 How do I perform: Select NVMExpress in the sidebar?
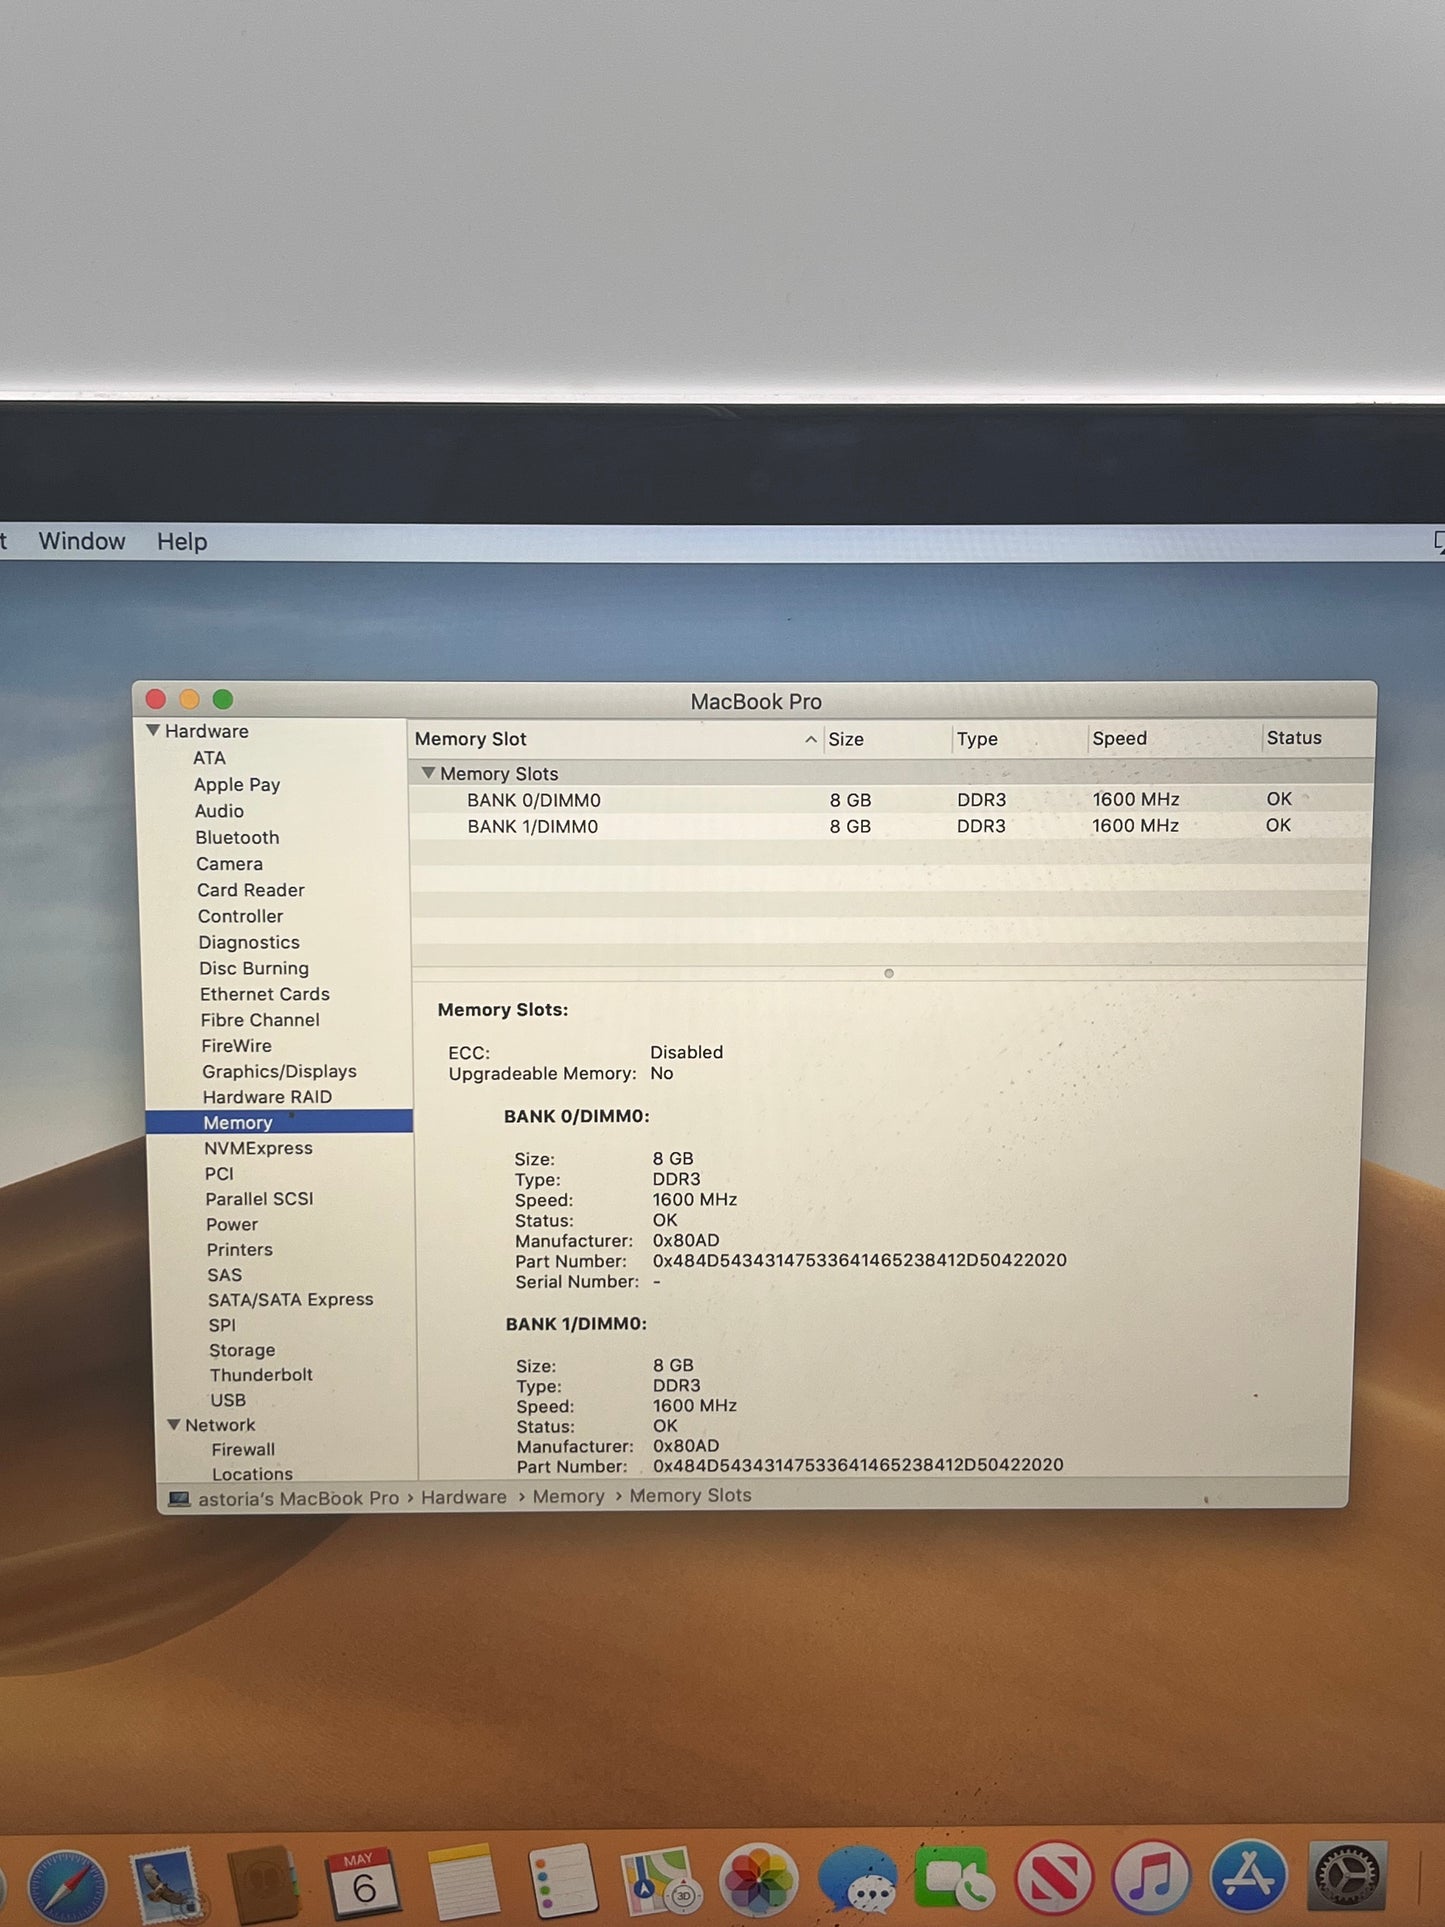[258, 1148]
